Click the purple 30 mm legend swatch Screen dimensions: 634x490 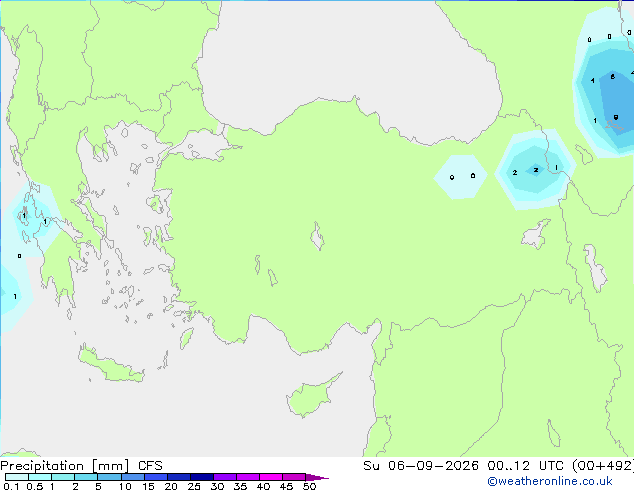(x=225, y=477)
